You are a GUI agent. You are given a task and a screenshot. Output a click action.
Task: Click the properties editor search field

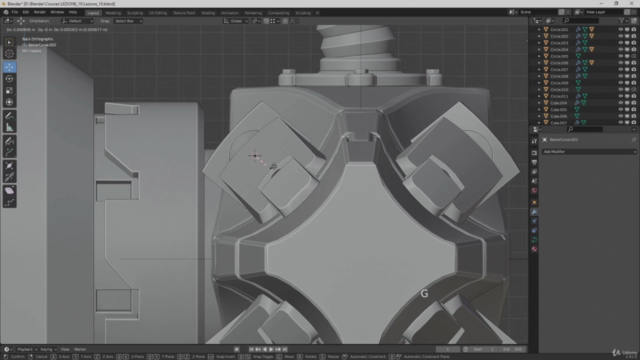pyautogui.click(x=584, y=129)
